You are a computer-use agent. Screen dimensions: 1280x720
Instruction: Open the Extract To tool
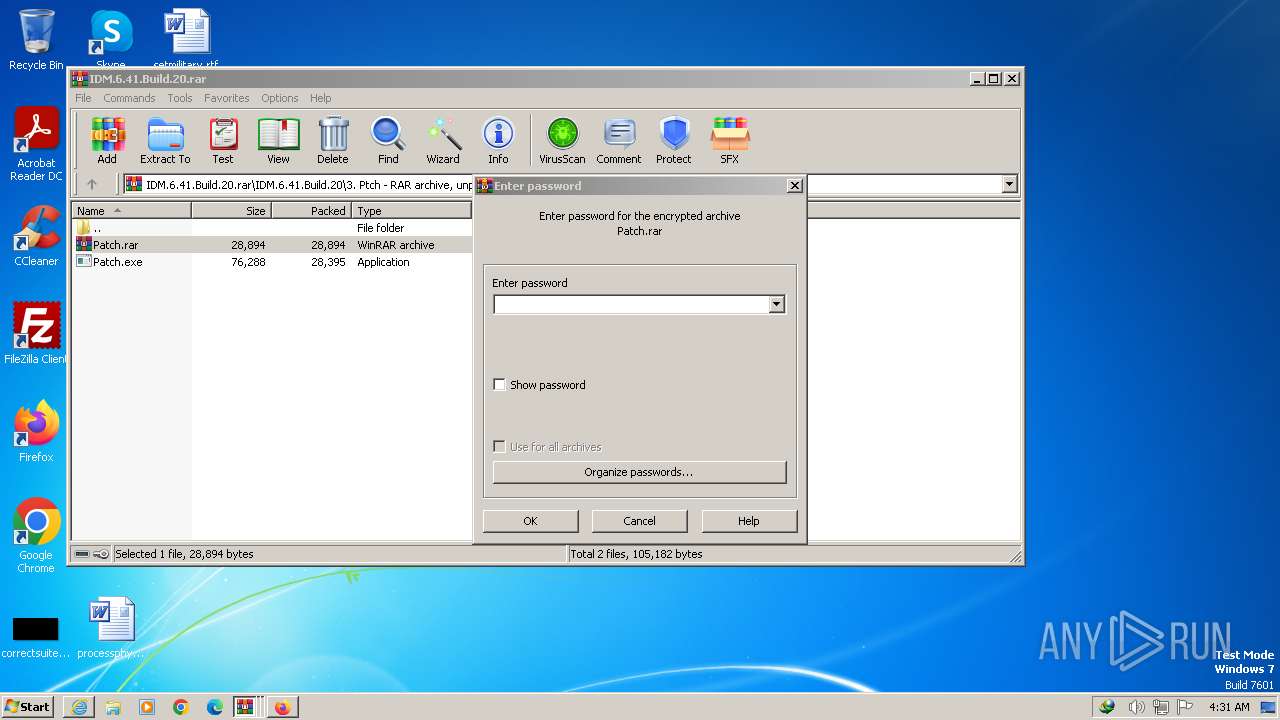165,140
